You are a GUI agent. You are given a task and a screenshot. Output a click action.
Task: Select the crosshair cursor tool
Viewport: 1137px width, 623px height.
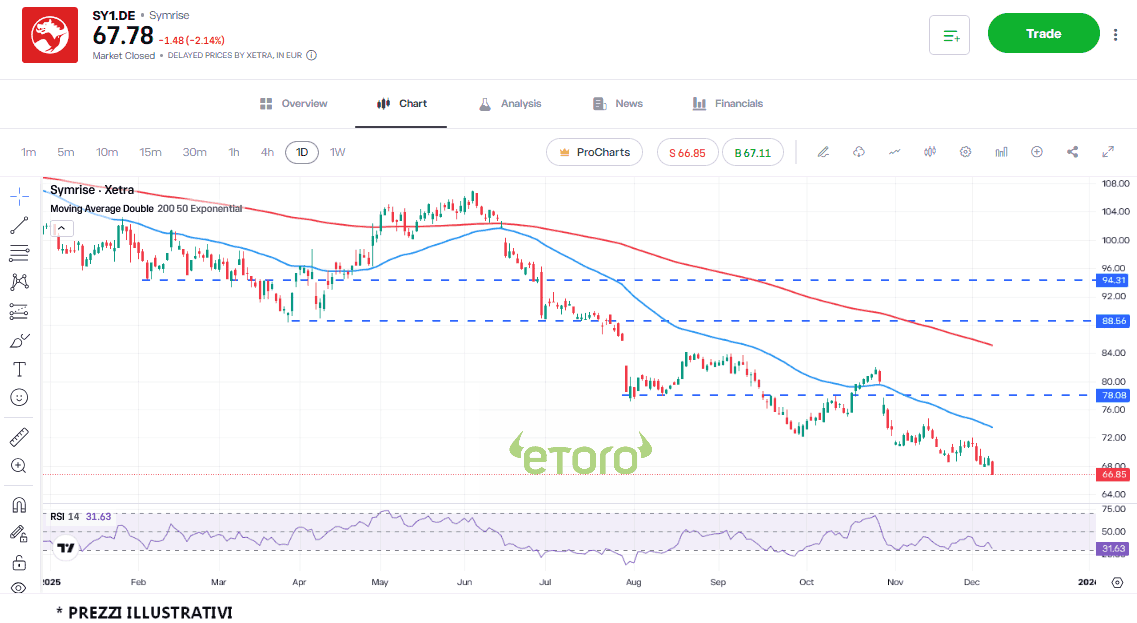click(19, 194)
